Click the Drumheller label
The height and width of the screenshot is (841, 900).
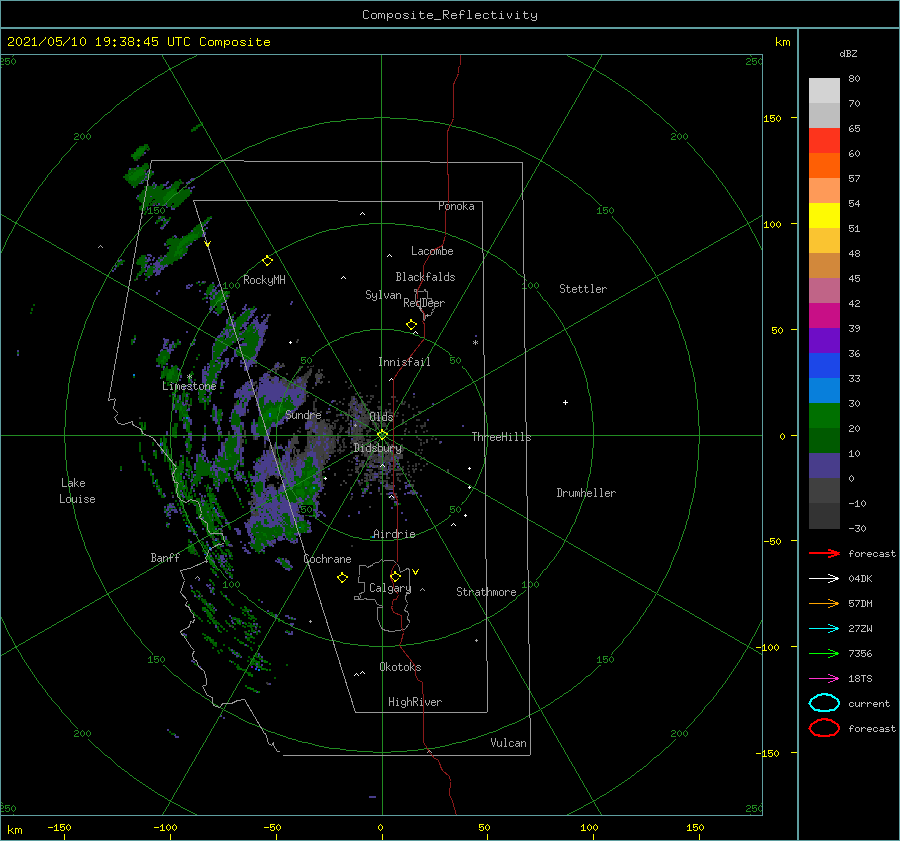pyautogui.click(x=586, y=493)
